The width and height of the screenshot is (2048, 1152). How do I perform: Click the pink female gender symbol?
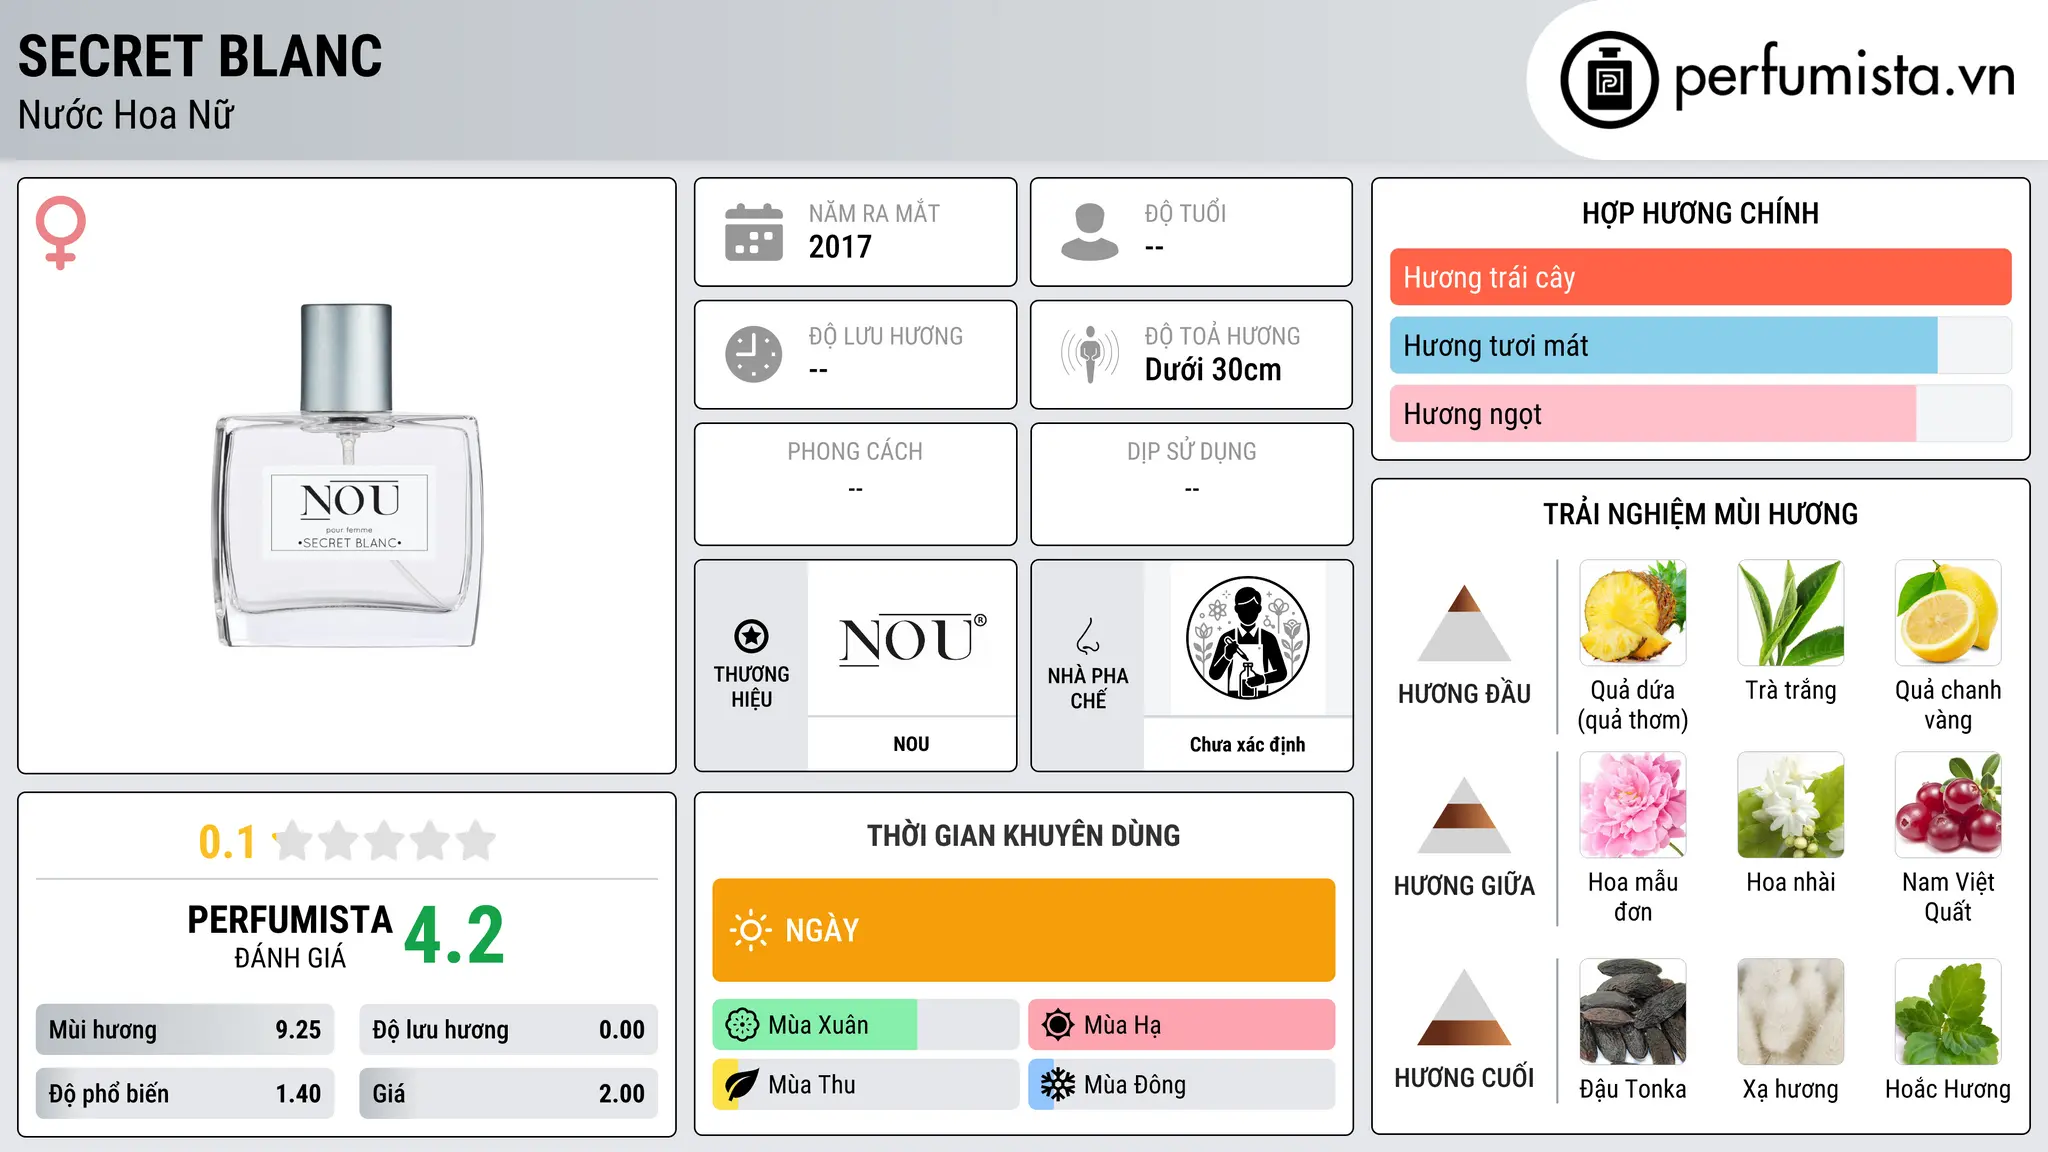click(60, 232)
